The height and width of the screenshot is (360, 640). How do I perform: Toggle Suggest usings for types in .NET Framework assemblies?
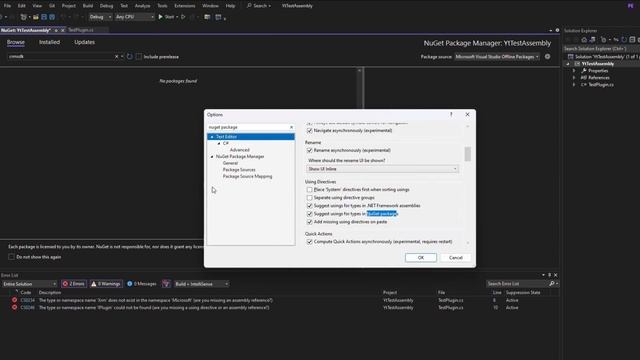[x=309, y=206]
